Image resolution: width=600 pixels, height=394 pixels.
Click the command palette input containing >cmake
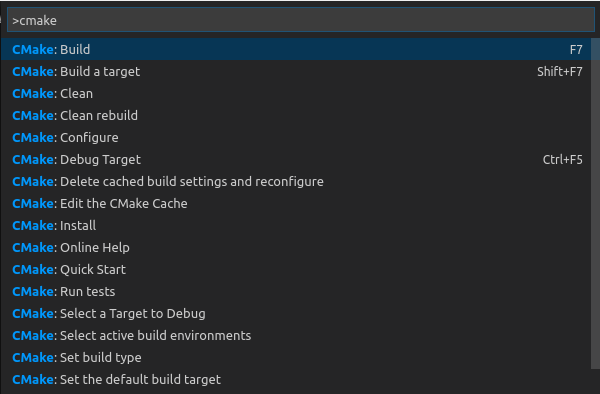tap(301, 20)
